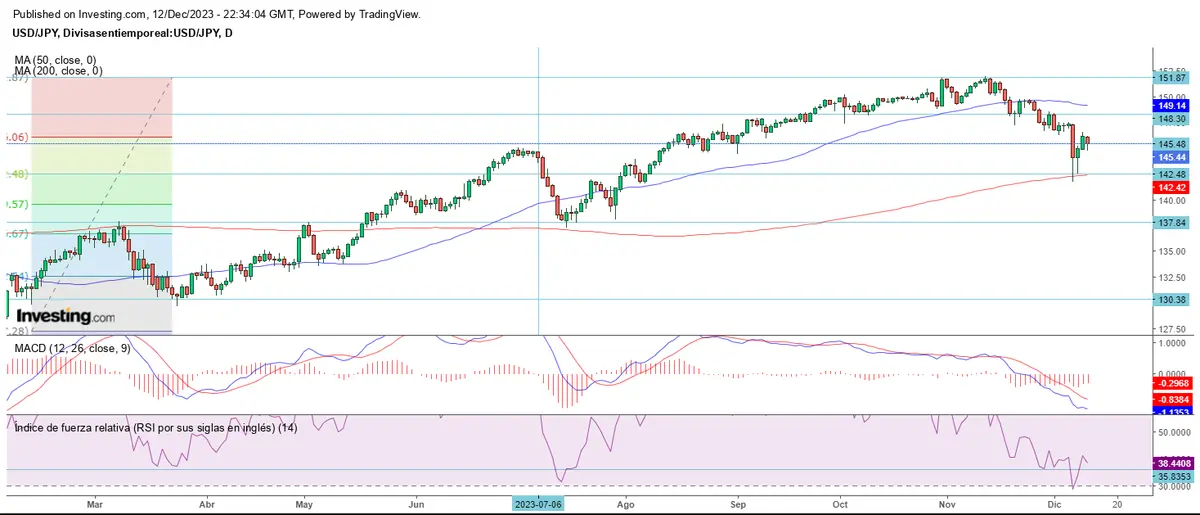Select the MA (200, close, 0) indicator label
Image resolution: width=1200 pixels, height=515 pixels.
[59, 71]
